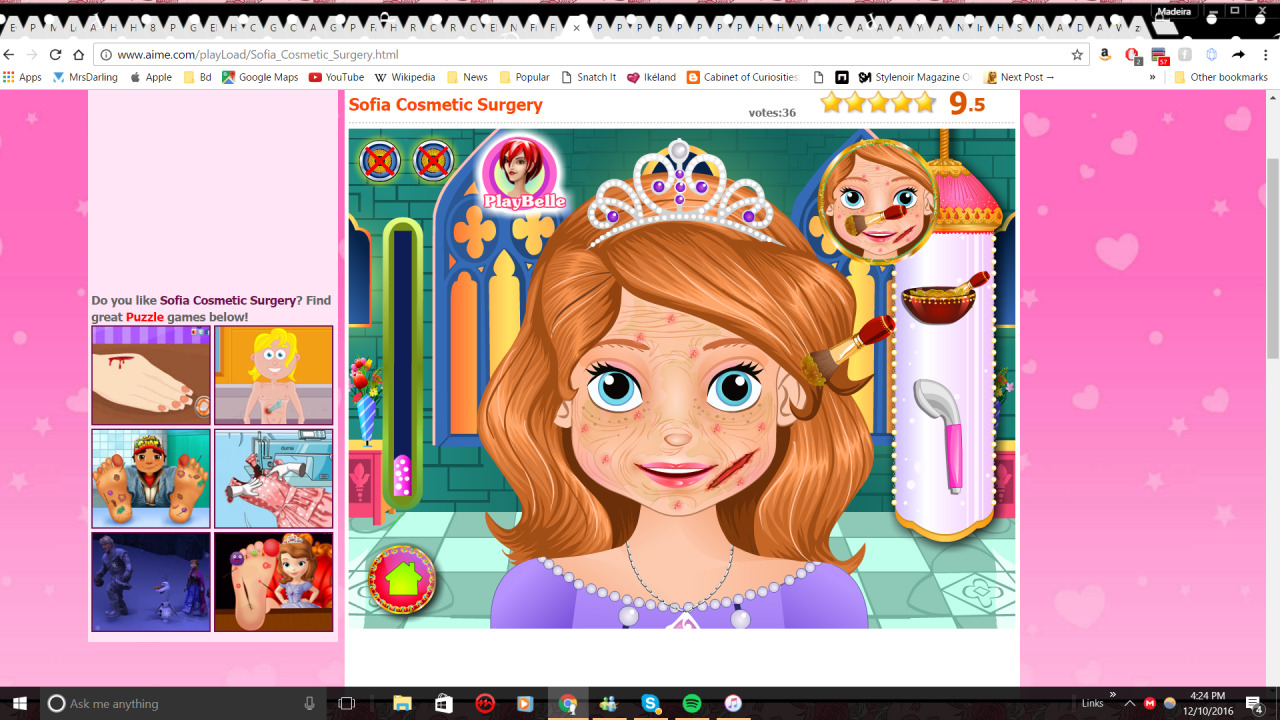This screenshot has width=1280, height=720.
Task: Expand the News bookmarks folder
Action: (467, 77)
